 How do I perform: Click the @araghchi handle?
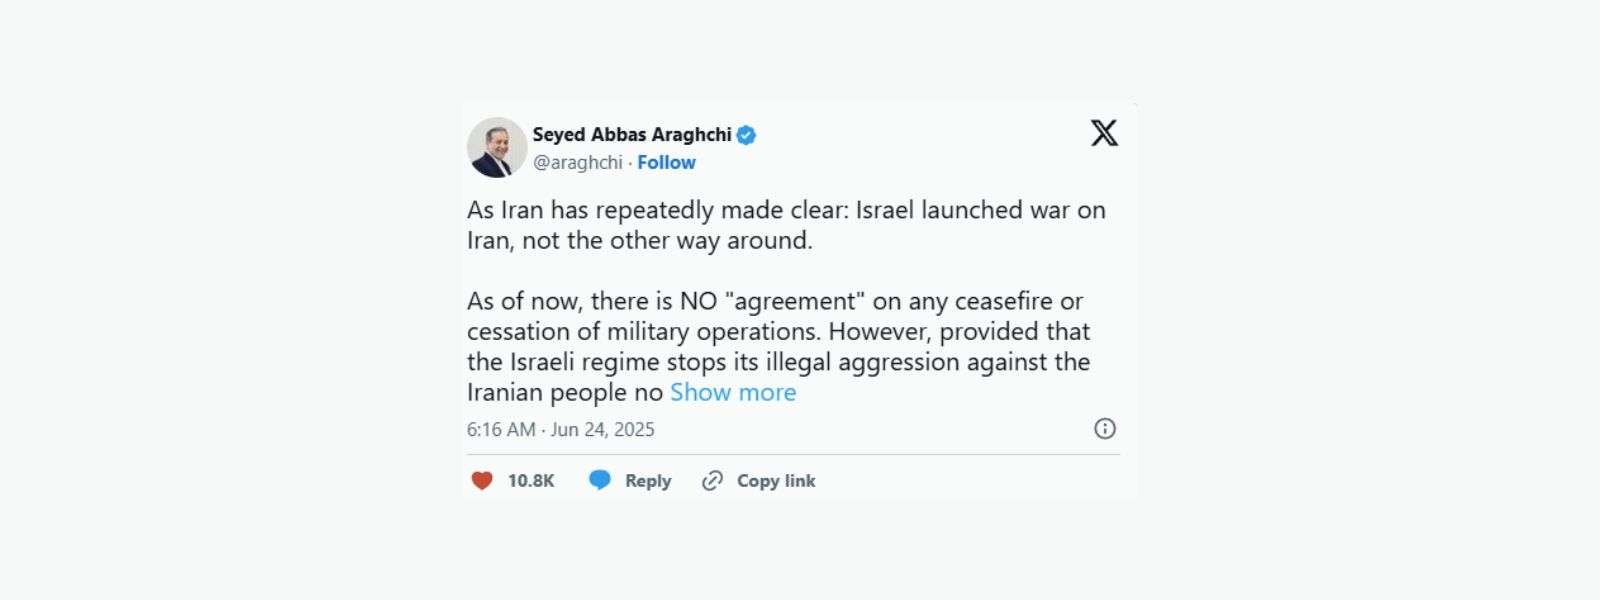[x=578, y=163]
